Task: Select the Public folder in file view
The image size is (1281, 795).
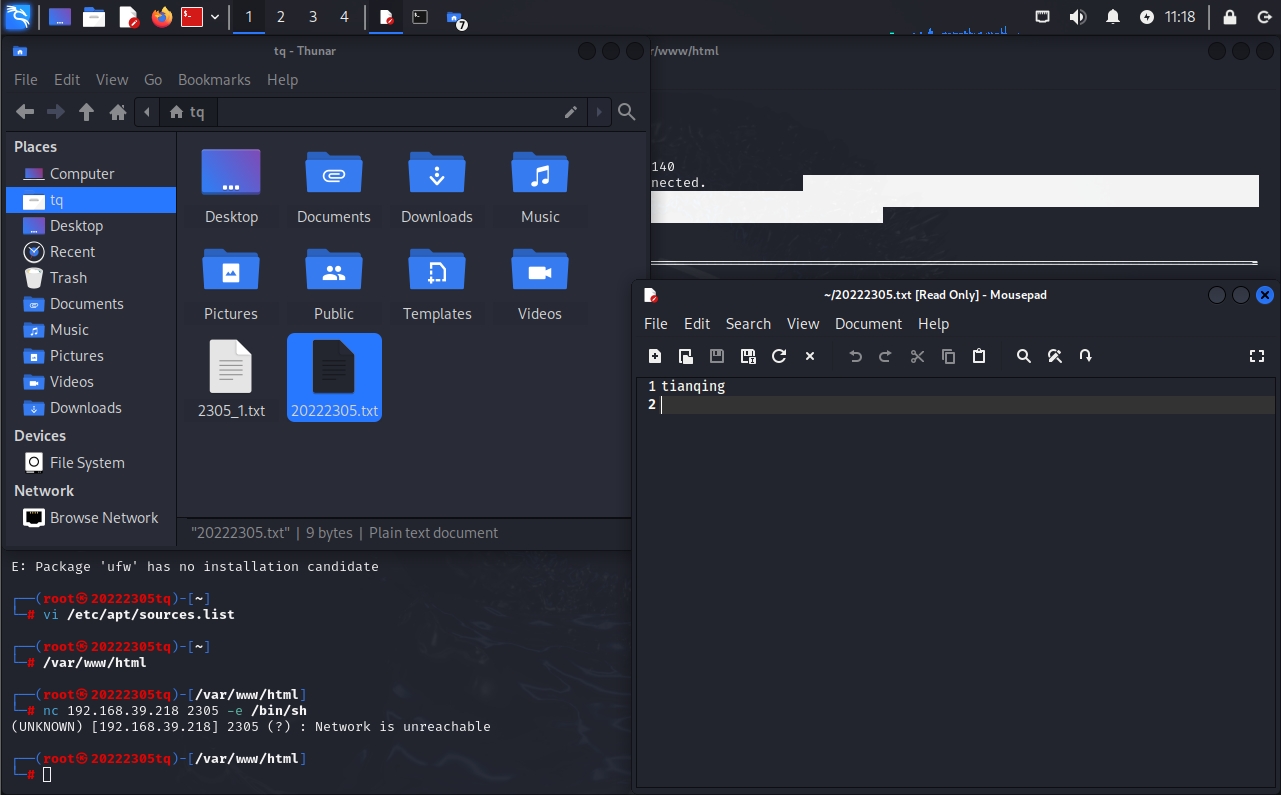Action: click(x=334, y=284)
